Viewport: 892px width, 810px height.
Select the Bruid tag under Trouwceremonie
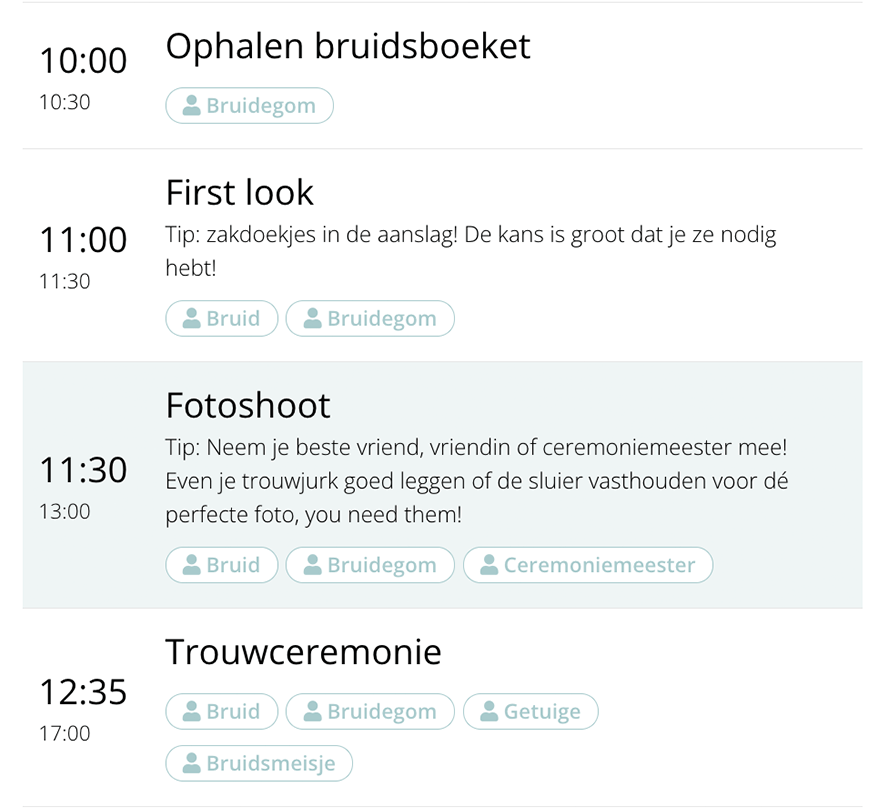222,712
